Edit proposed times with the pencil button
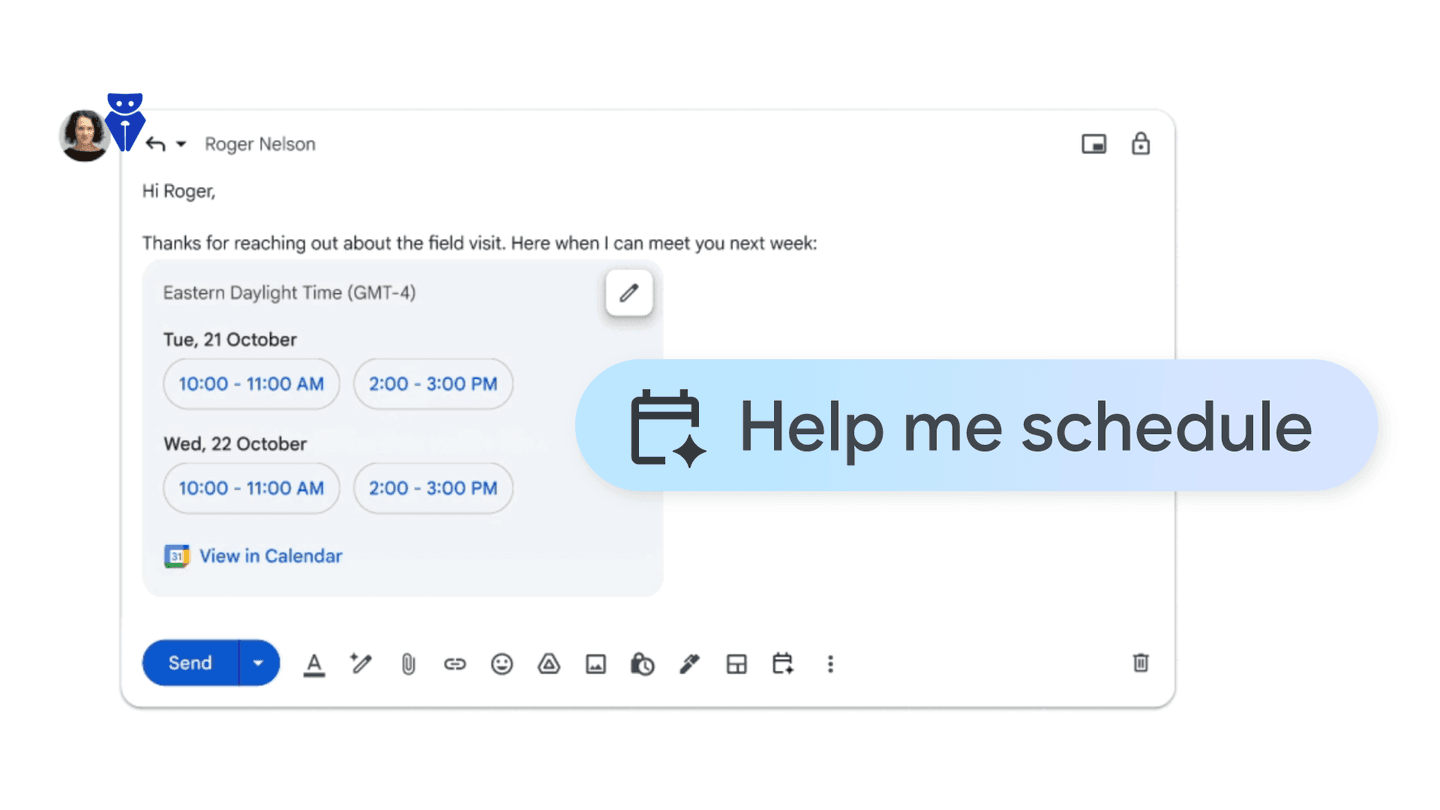Viewport: 1440px width, 810px height. (x=629, y=292)
